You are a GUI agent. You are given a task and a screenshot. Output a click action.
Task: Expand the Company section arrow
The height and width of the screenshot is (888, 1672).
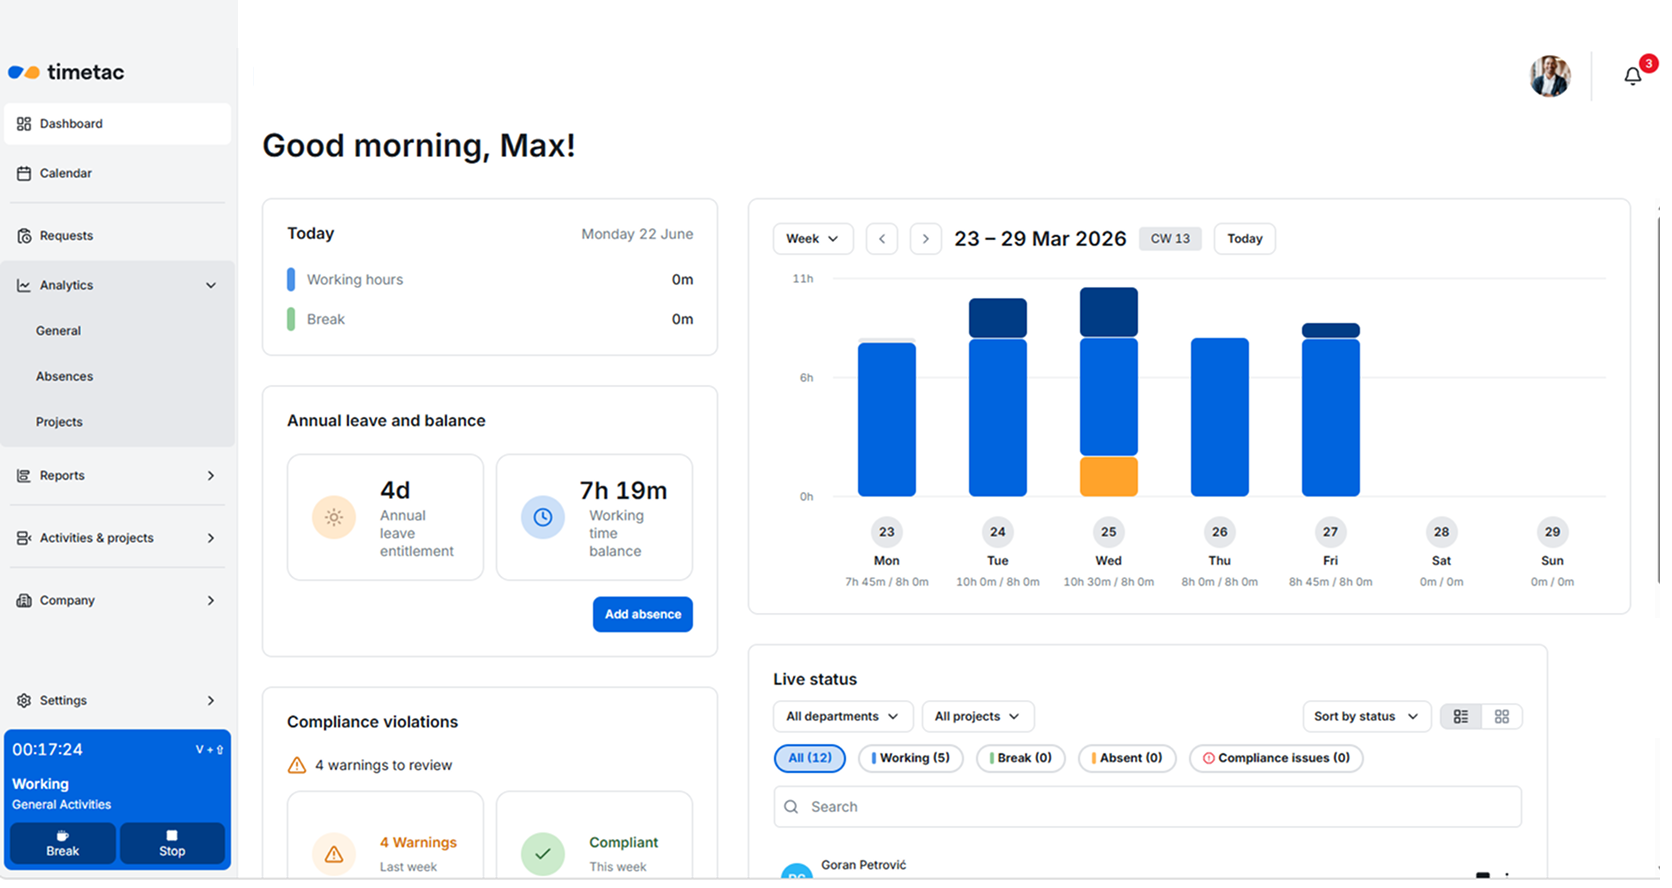211,601
